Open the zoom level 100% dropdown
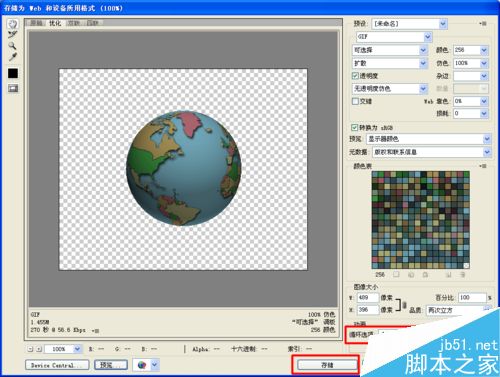The image size is (500, 377). 63,349
